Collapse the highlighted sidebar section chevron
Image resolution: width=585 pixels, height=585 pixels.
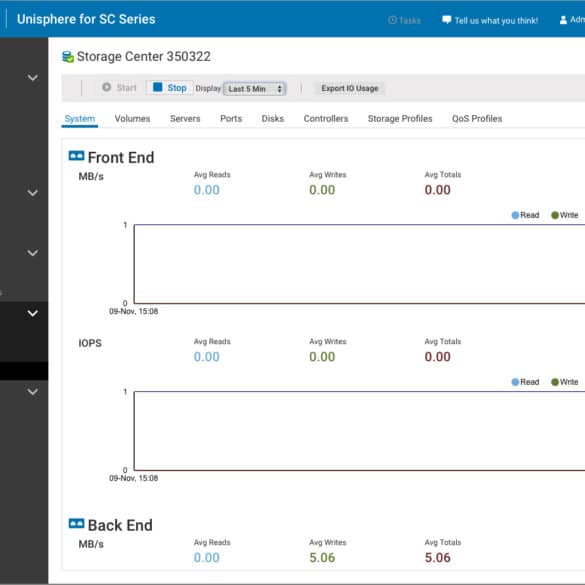[x=33, y=313]
